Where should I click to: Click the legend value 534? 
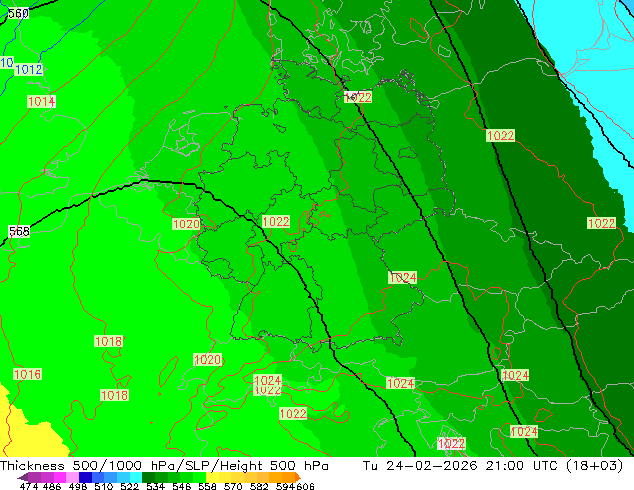click(155, 486)
